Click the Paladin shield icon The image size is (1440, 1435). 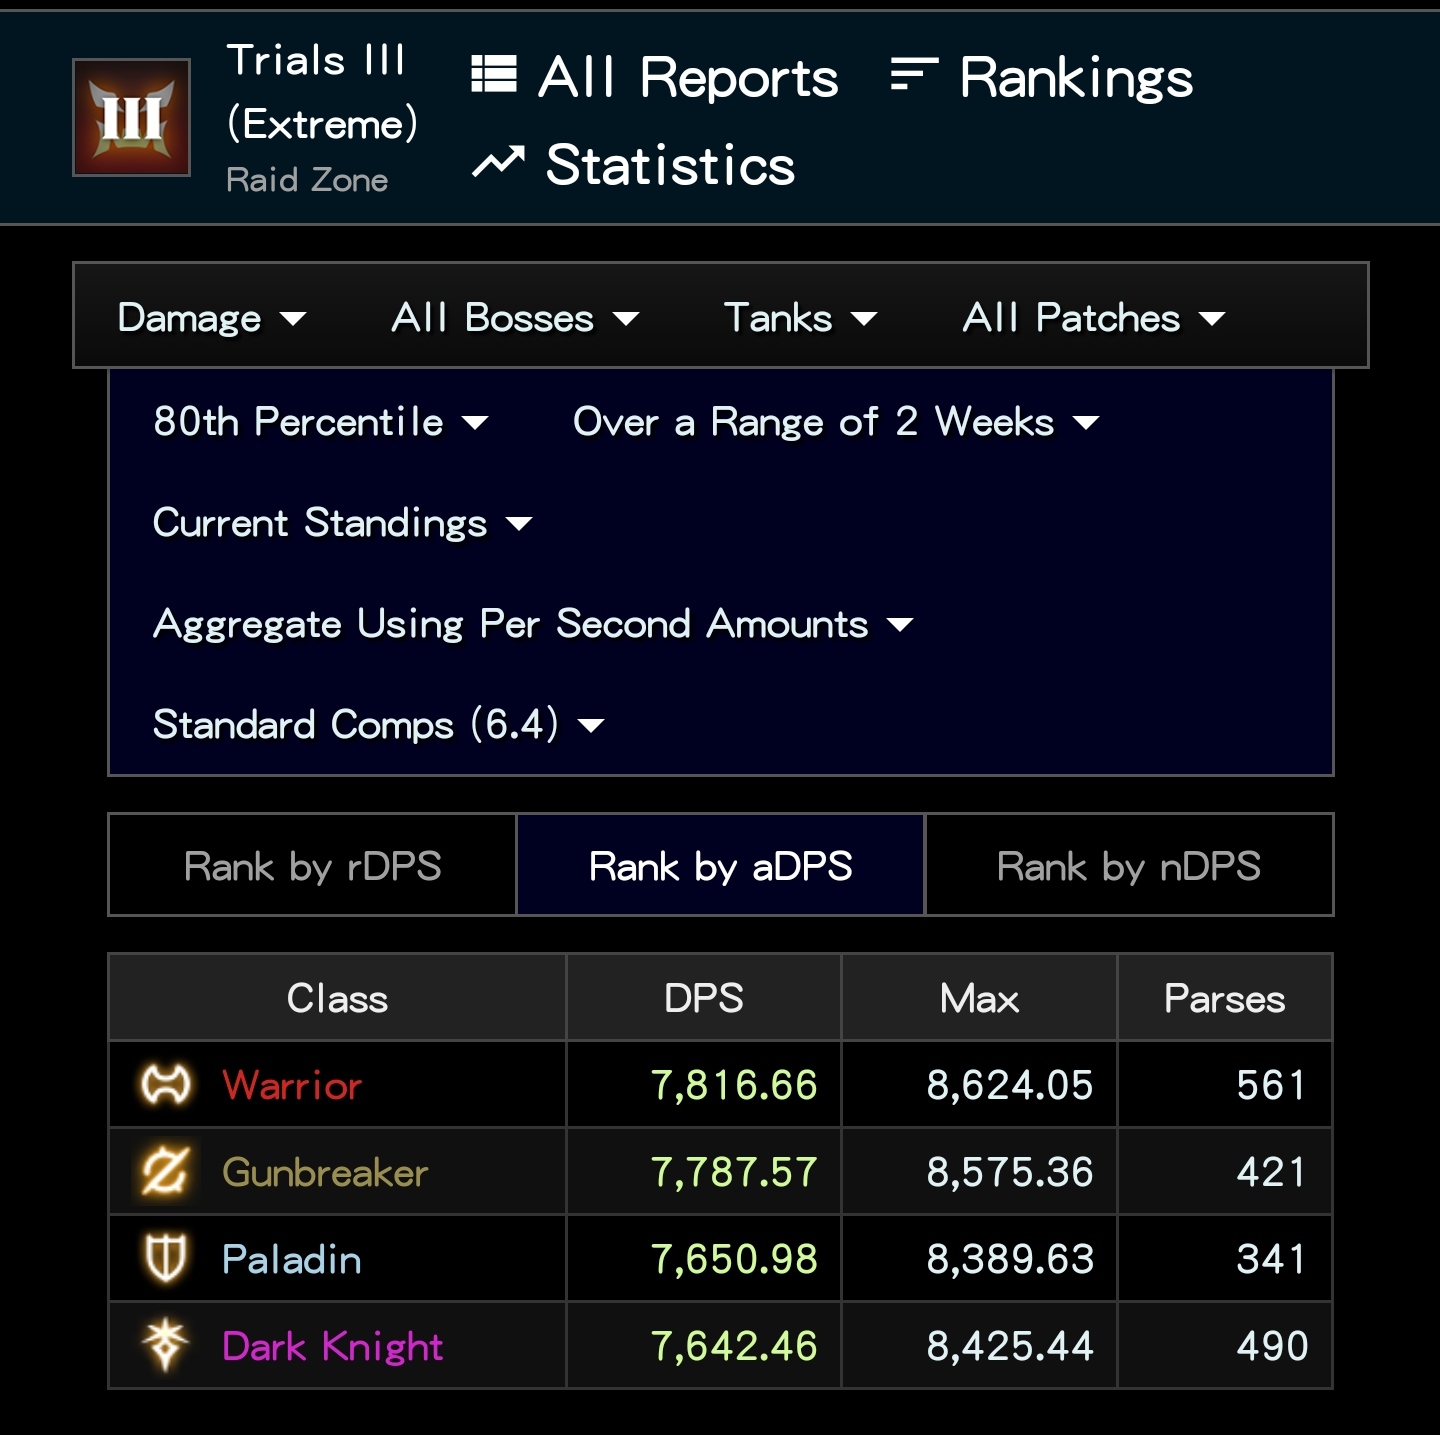tap(165, 1258)
